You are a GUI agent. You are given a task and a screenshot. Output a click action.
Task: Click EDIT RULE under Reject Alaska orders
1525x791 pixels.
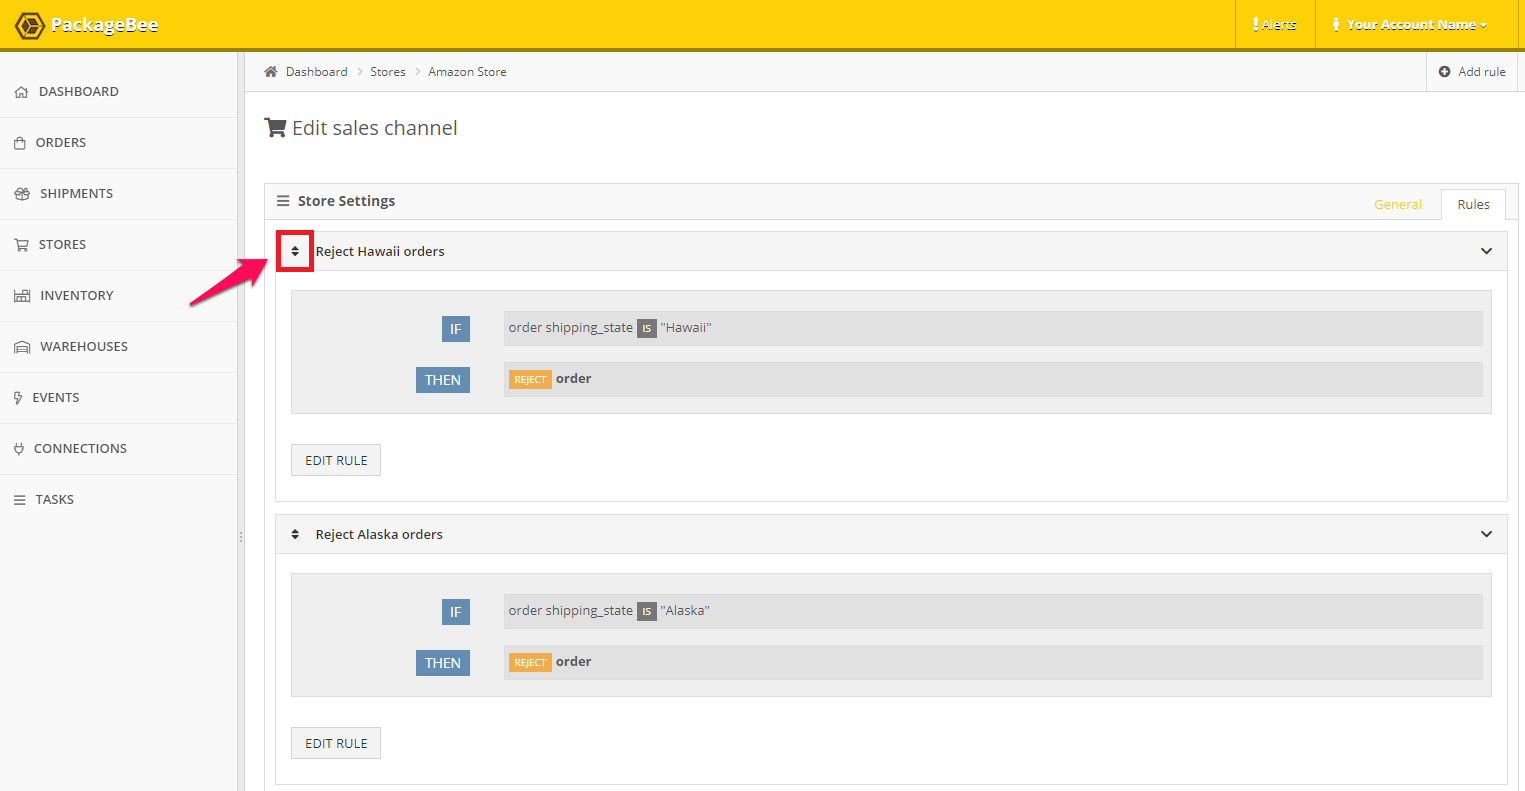[336, 743]
